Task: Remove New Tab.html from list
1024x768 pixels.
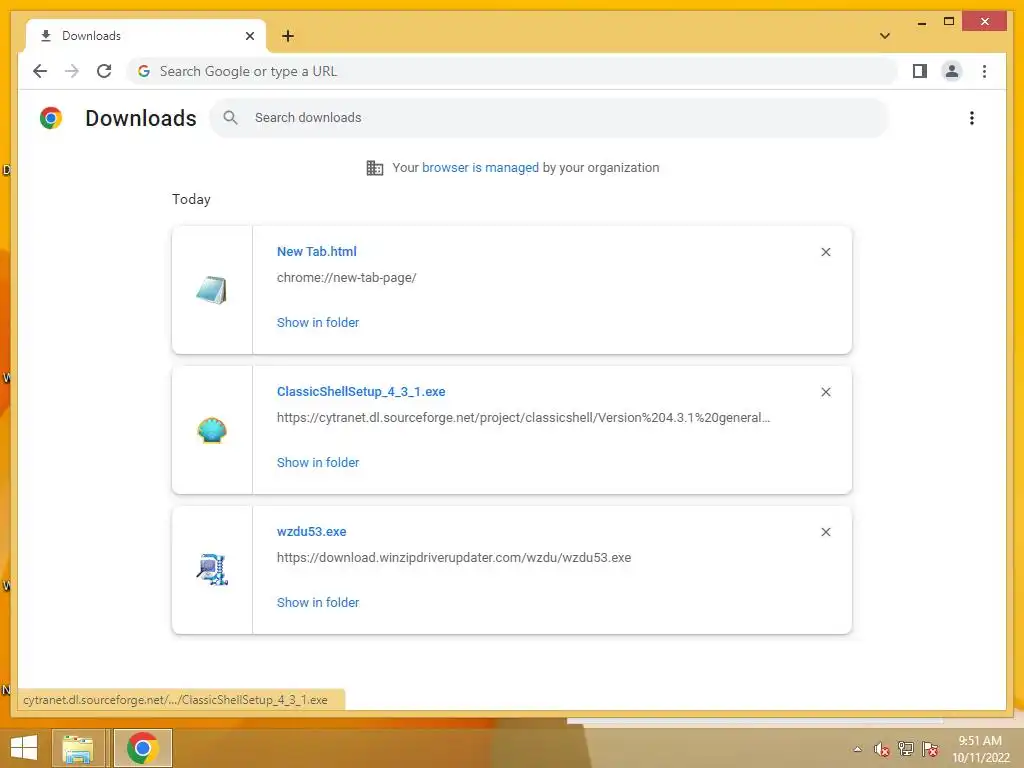Action: (825, 252)
